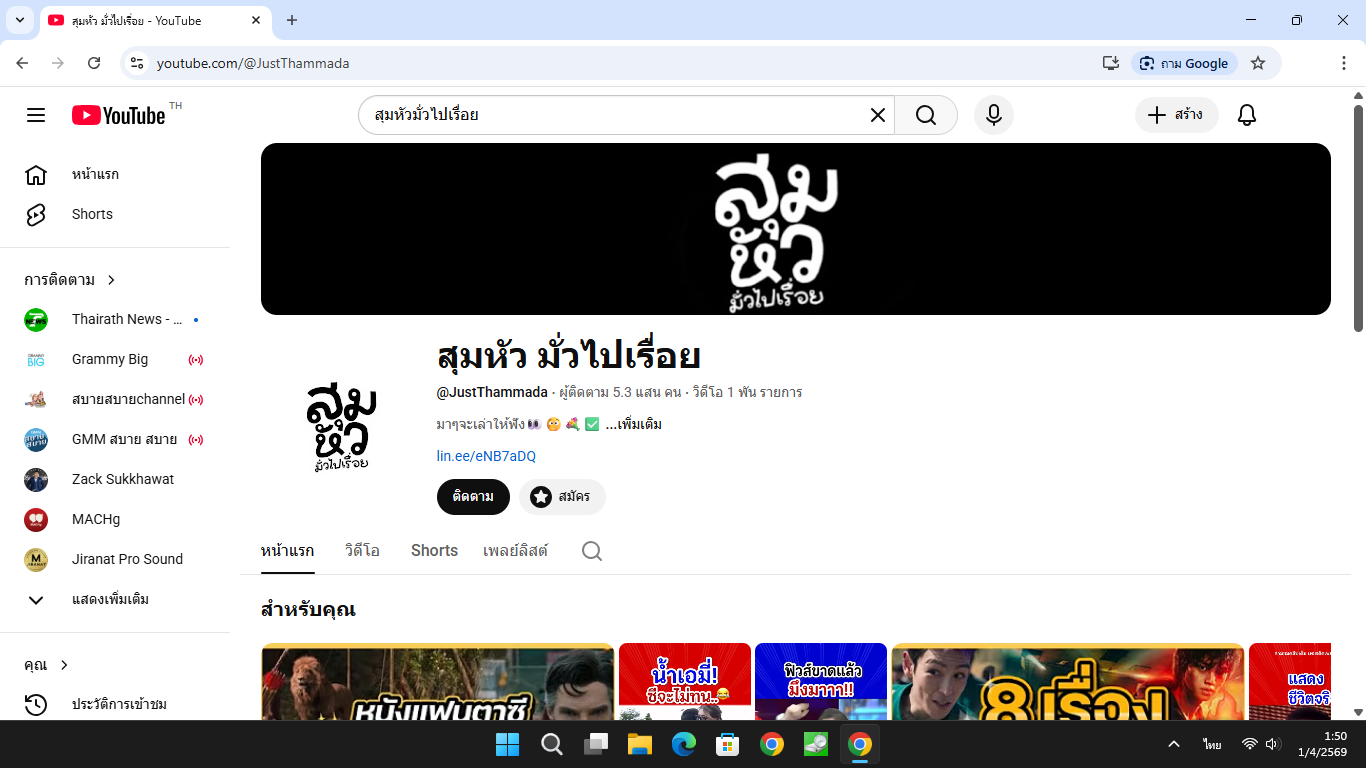Open Task View on taskbar

click(596, 744)
